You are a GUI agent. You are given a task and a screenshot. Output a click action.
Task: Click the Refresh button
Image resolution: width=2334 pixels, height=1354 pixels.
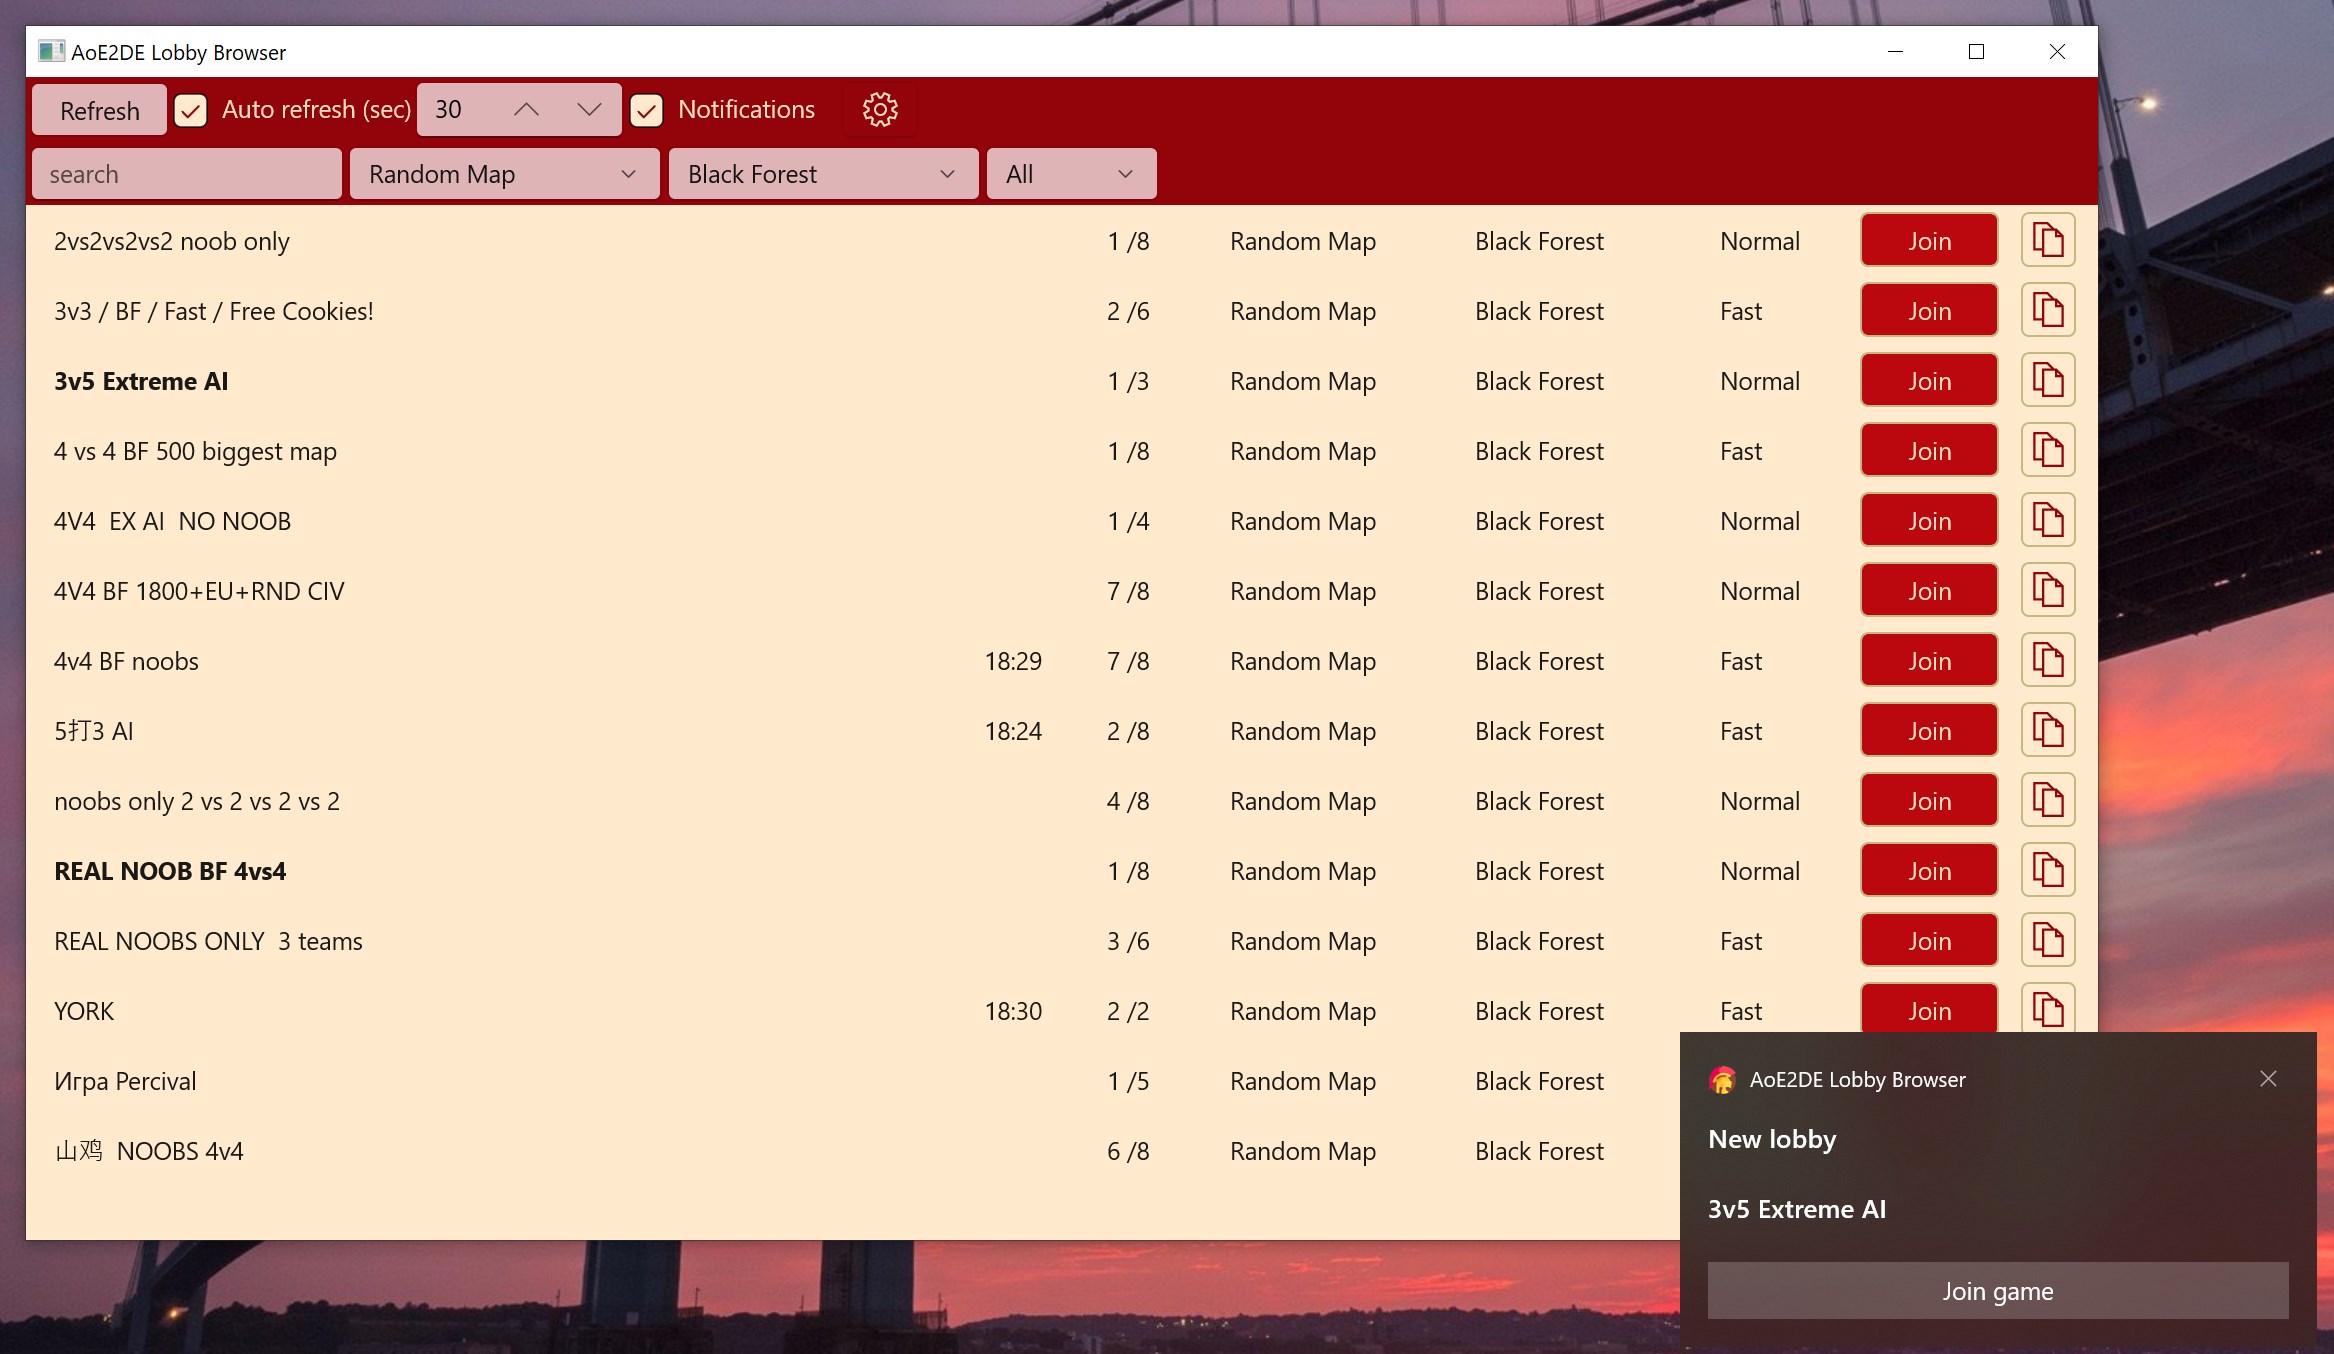[99, 110]
